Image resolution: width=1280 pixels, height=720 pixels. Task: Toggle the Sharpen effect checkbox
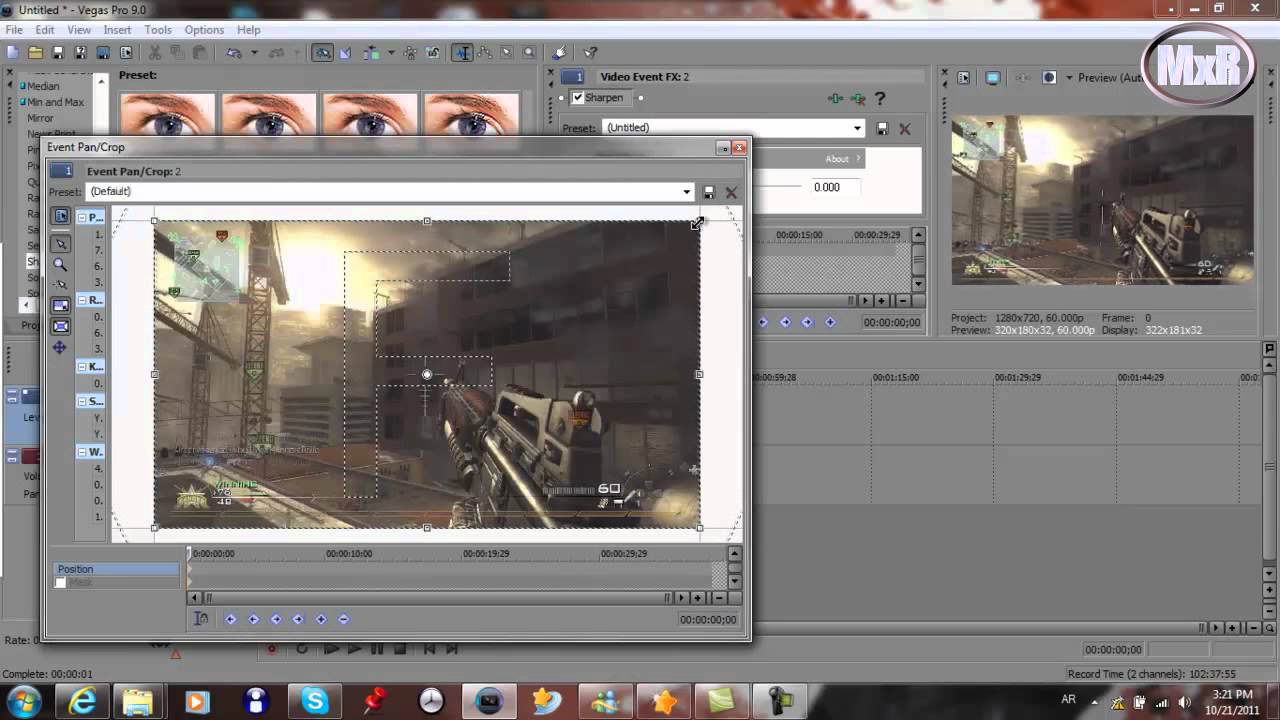click(x=577, y=98)
